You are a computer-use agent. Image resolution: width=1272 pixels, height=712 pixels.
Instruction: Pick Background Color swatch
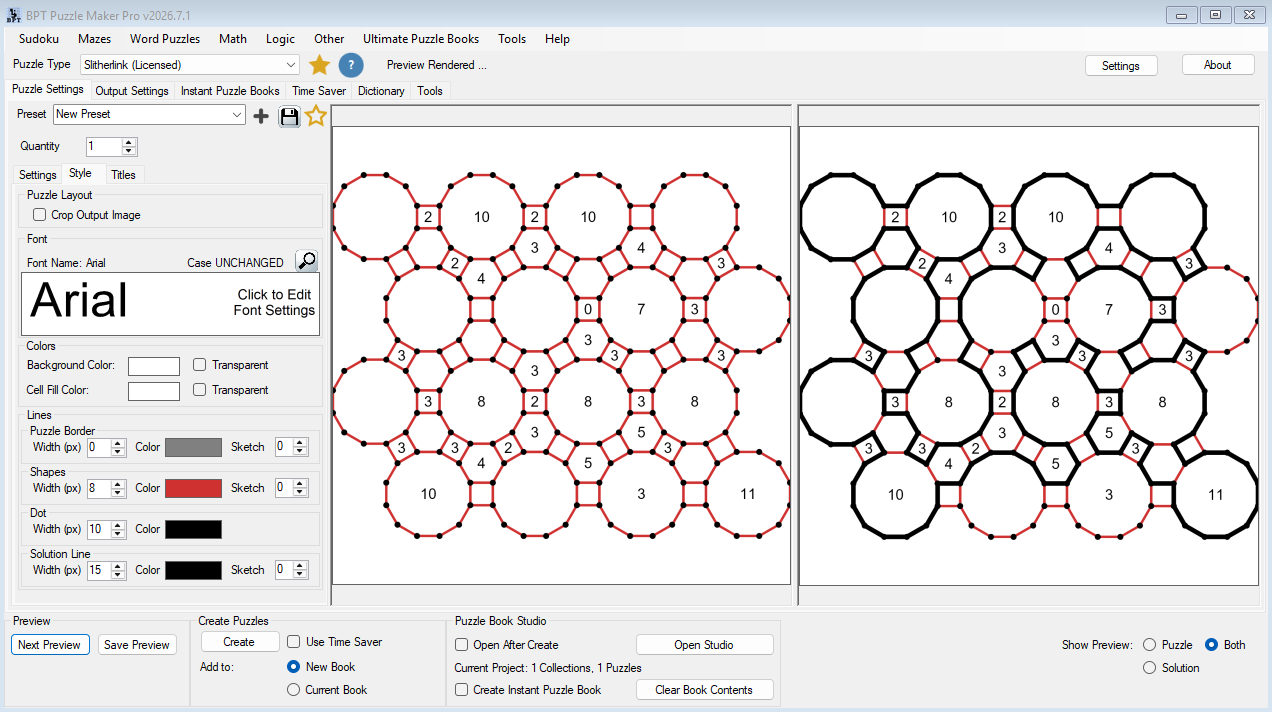pos(154,366)
